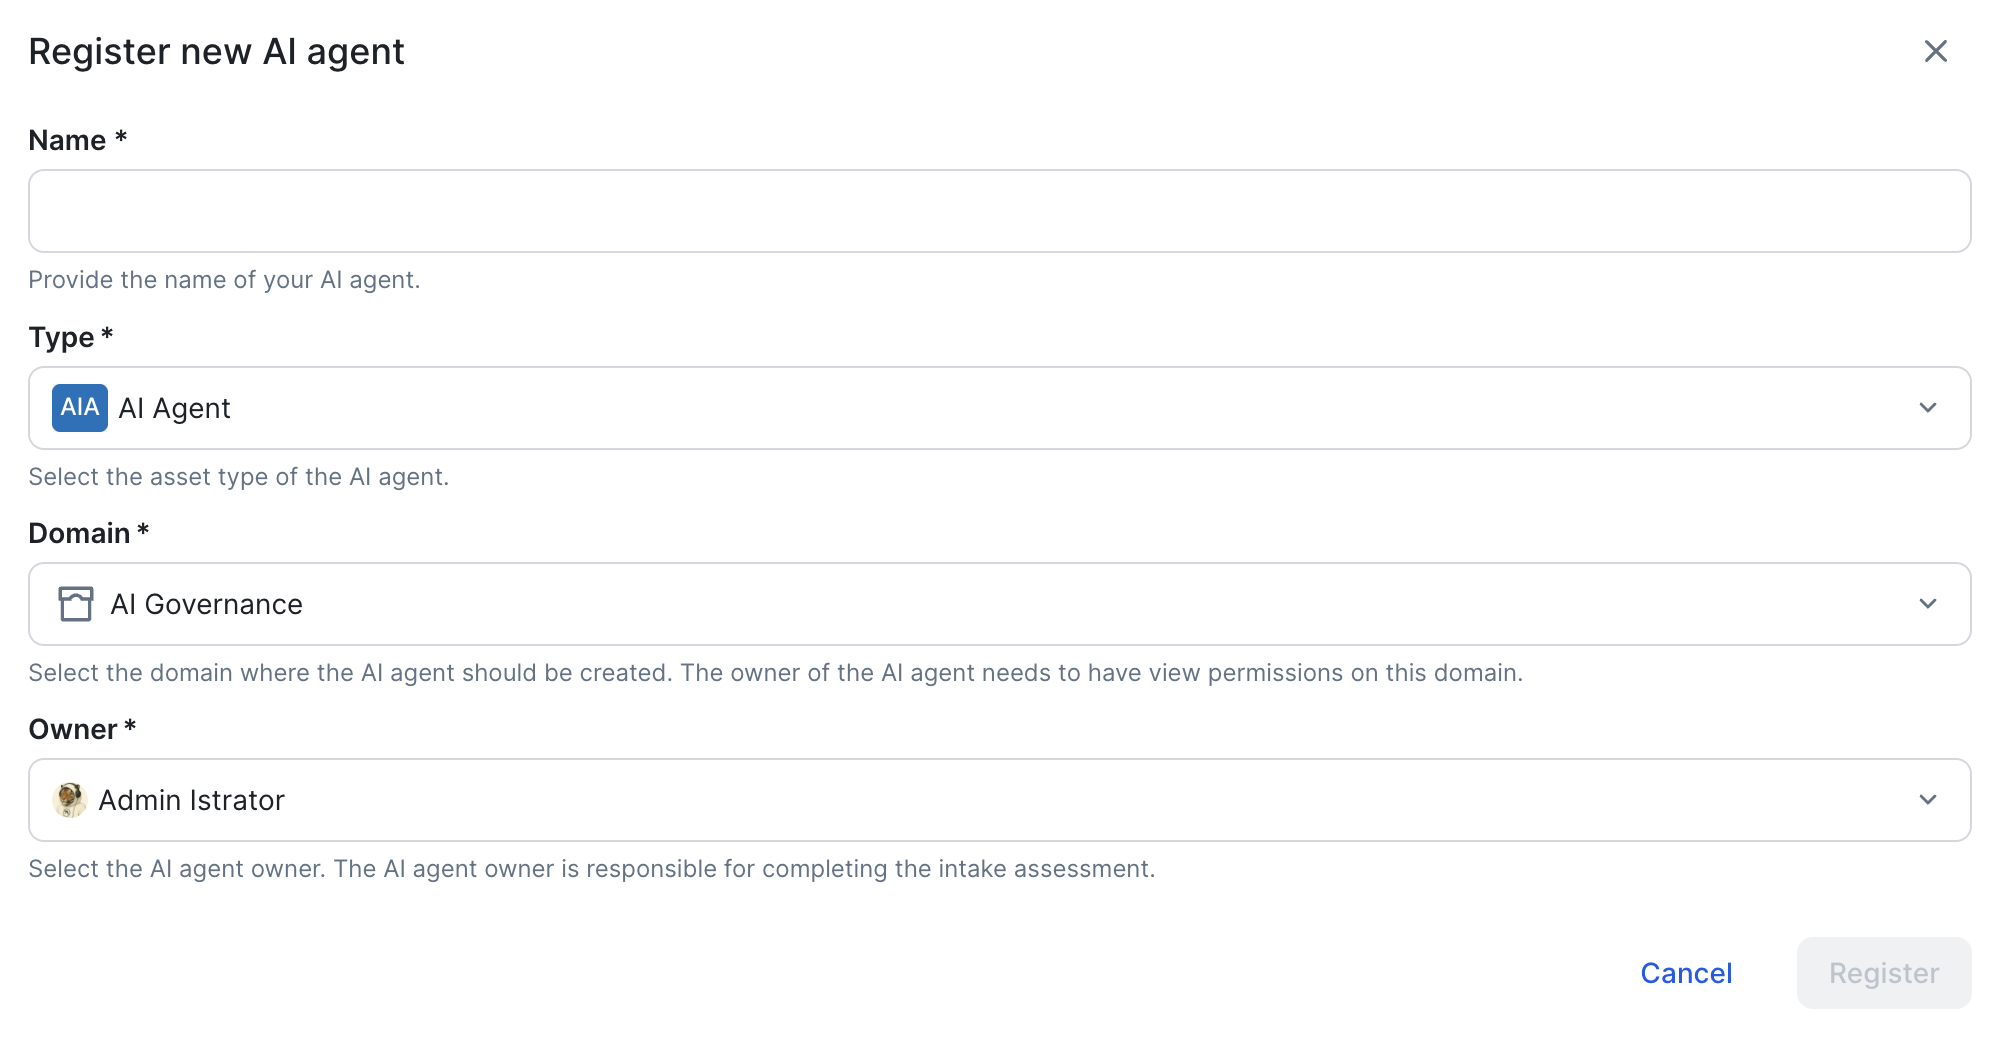
Task: Click the Type field label
Action: 71,337
